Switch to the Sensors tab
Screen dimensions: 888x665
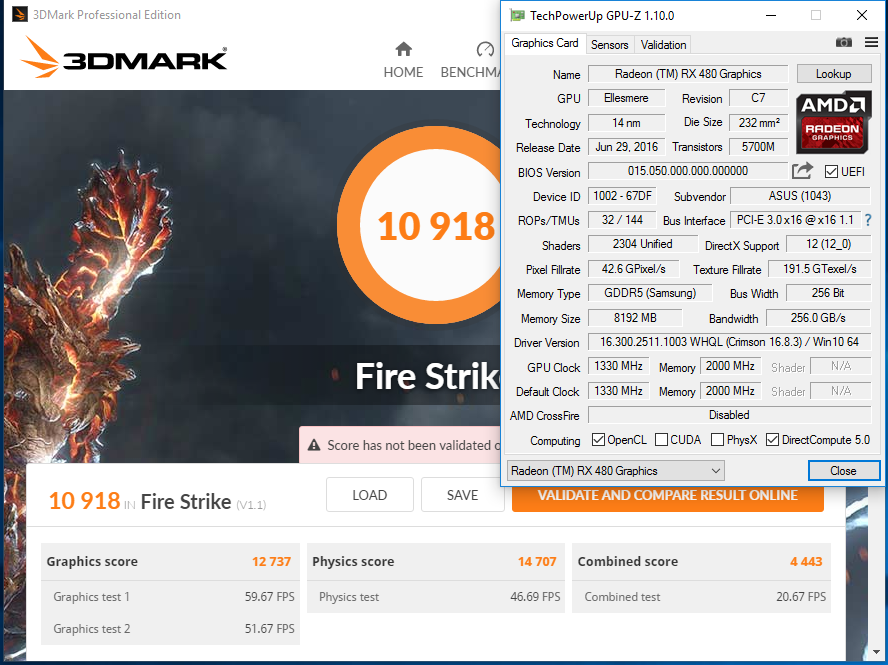(609, 45)
